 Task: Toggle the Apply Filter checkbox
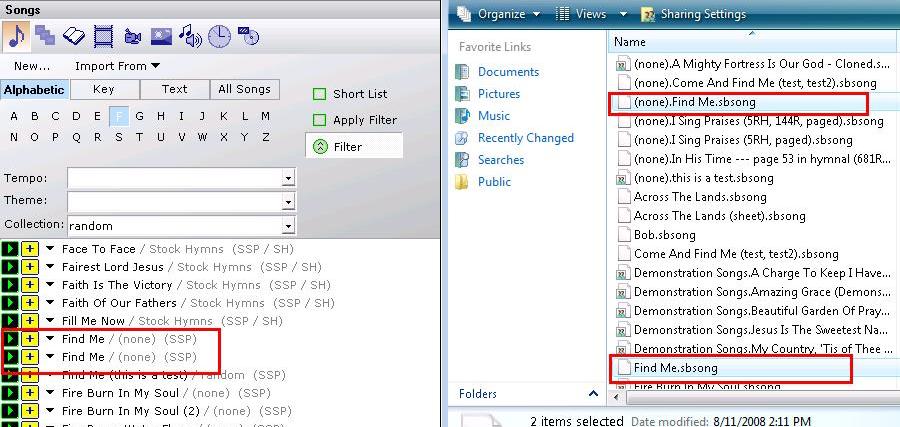[x=320, y=120]
